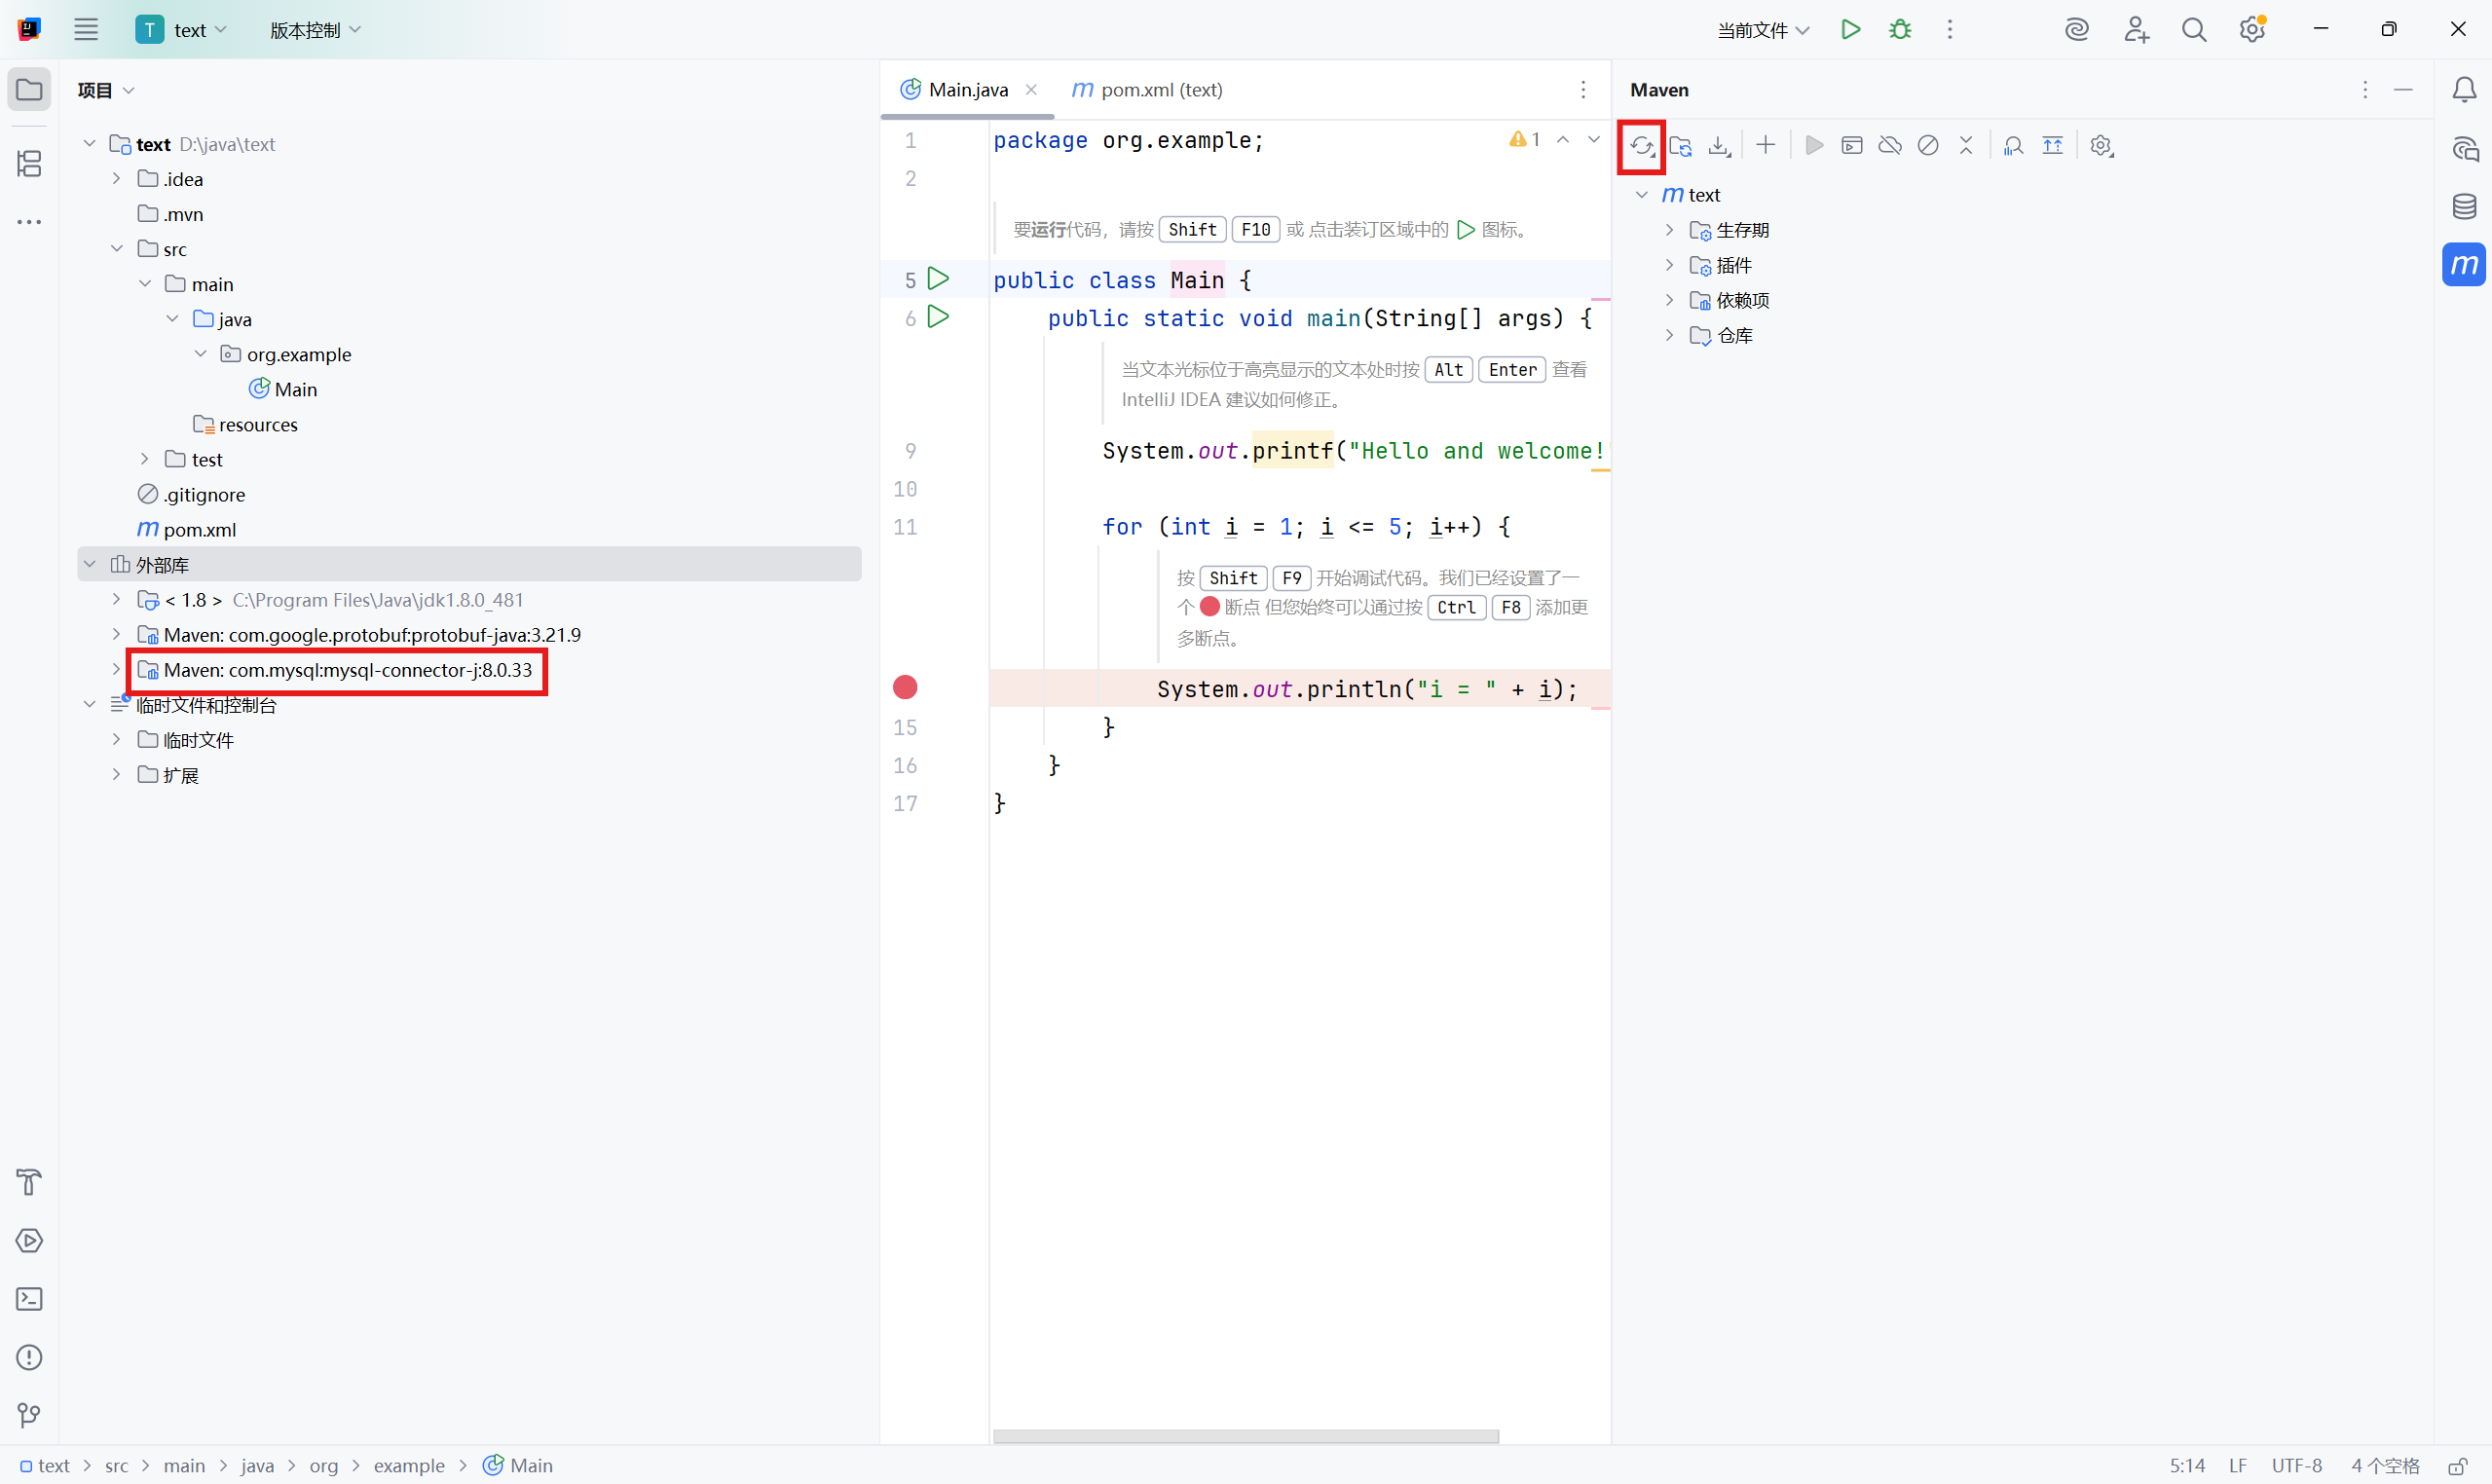Collapse the 外部库 node
The width and height of the screenshot is (2492, 1484).
point(90,565)
